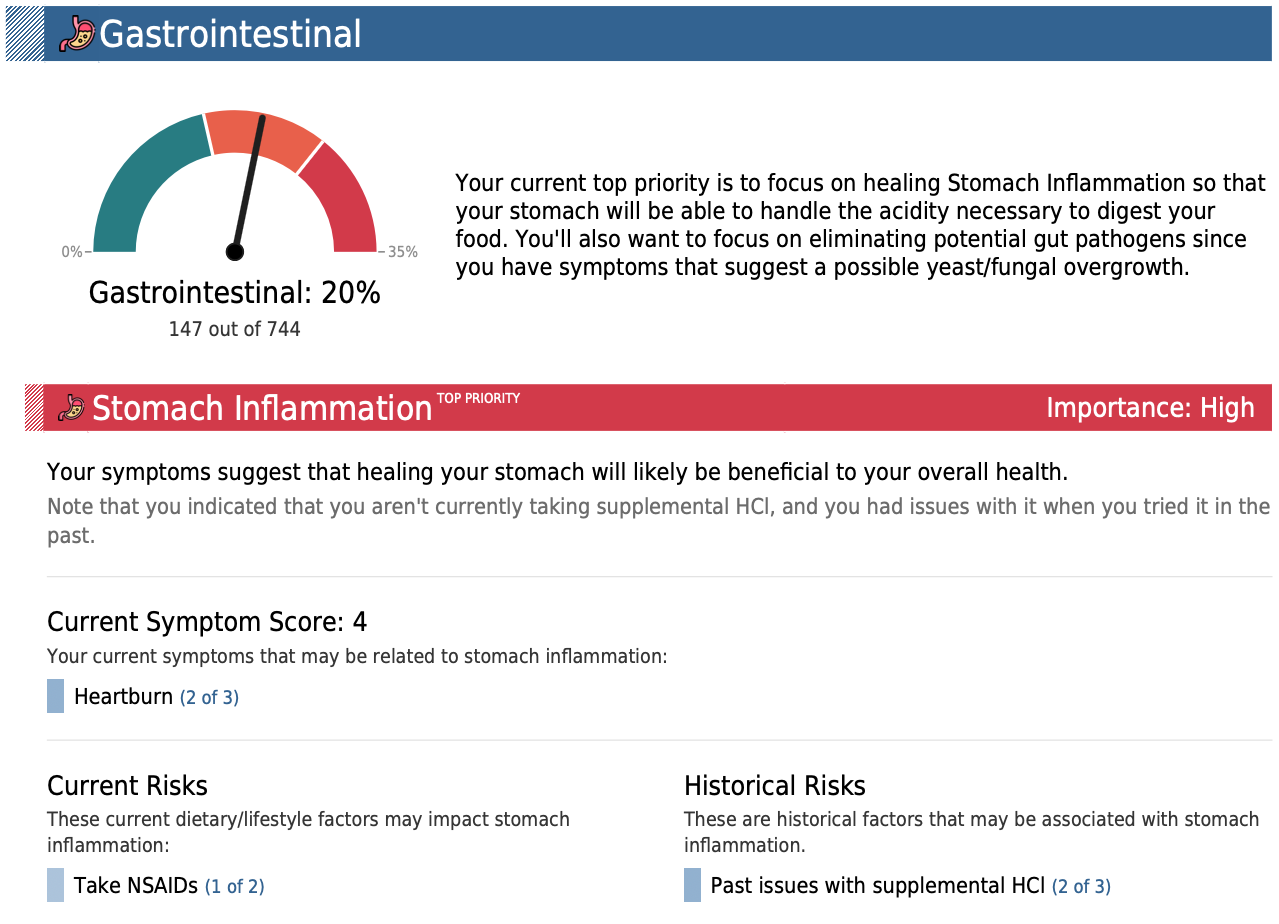
Task: Click the Historical Risks heading
Action: [775, 785]
